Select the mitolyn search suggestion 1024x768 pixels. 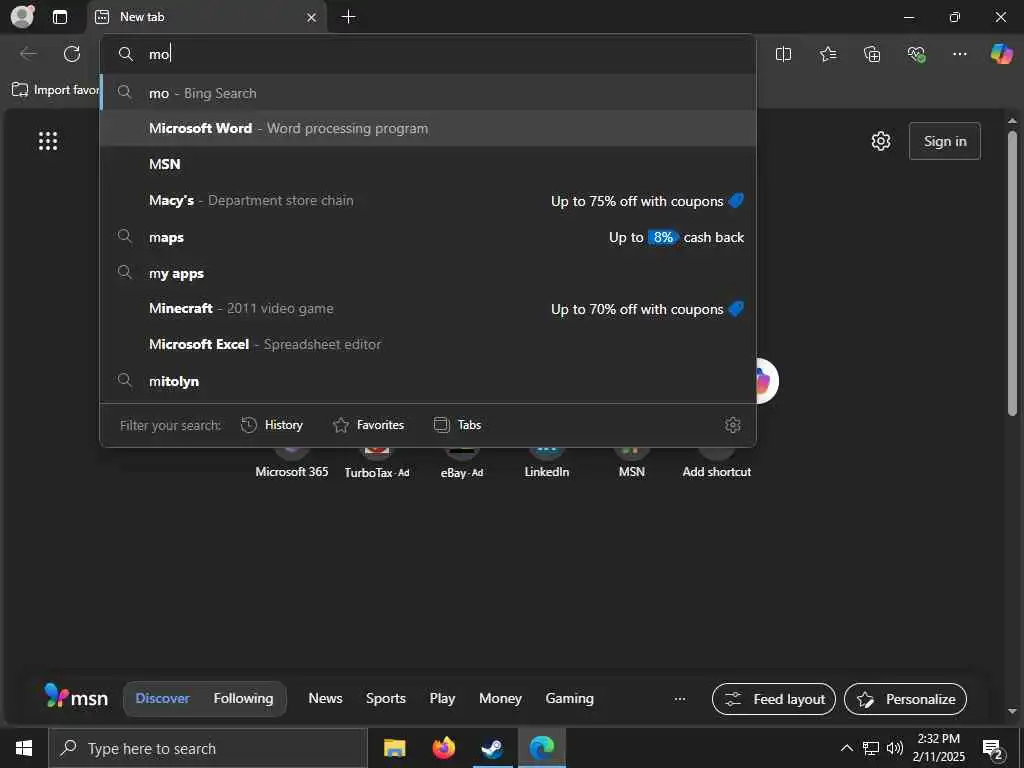[428, 381]
